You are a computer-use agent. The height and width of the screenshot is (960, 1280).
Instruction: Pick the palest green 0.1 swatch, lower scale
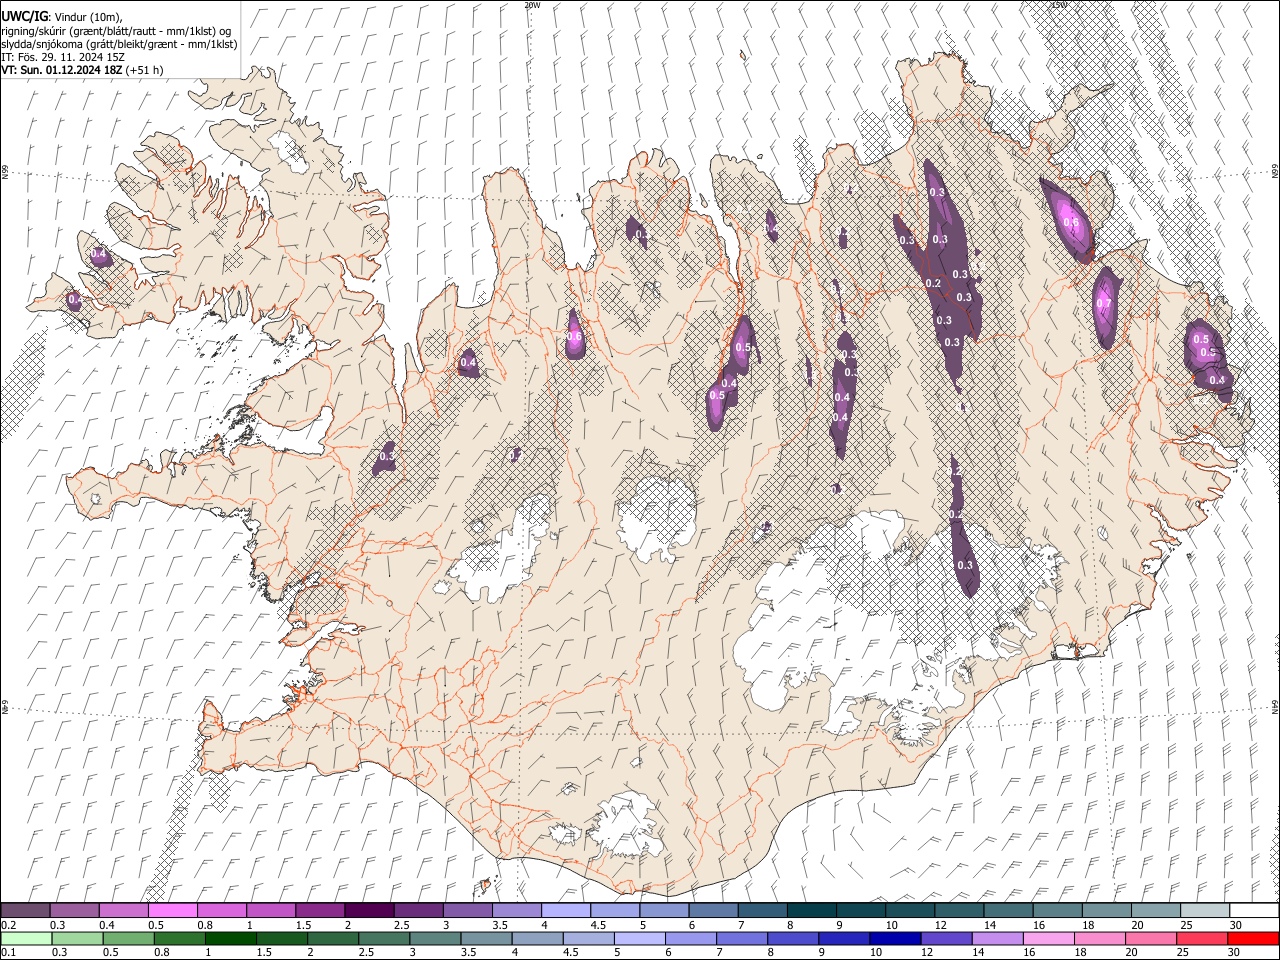25,939
